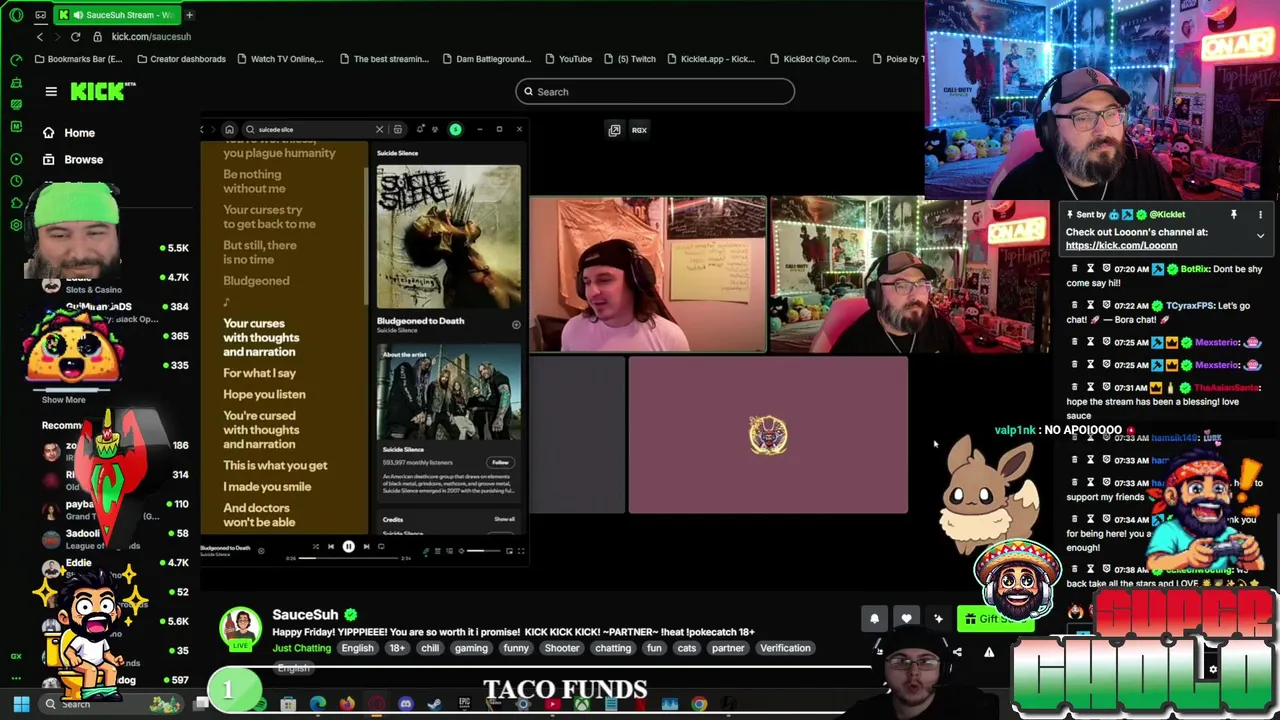1280x720 pixels.
Task: Open the GX Control speedometer sidebar icon
Action: (16, 60)
